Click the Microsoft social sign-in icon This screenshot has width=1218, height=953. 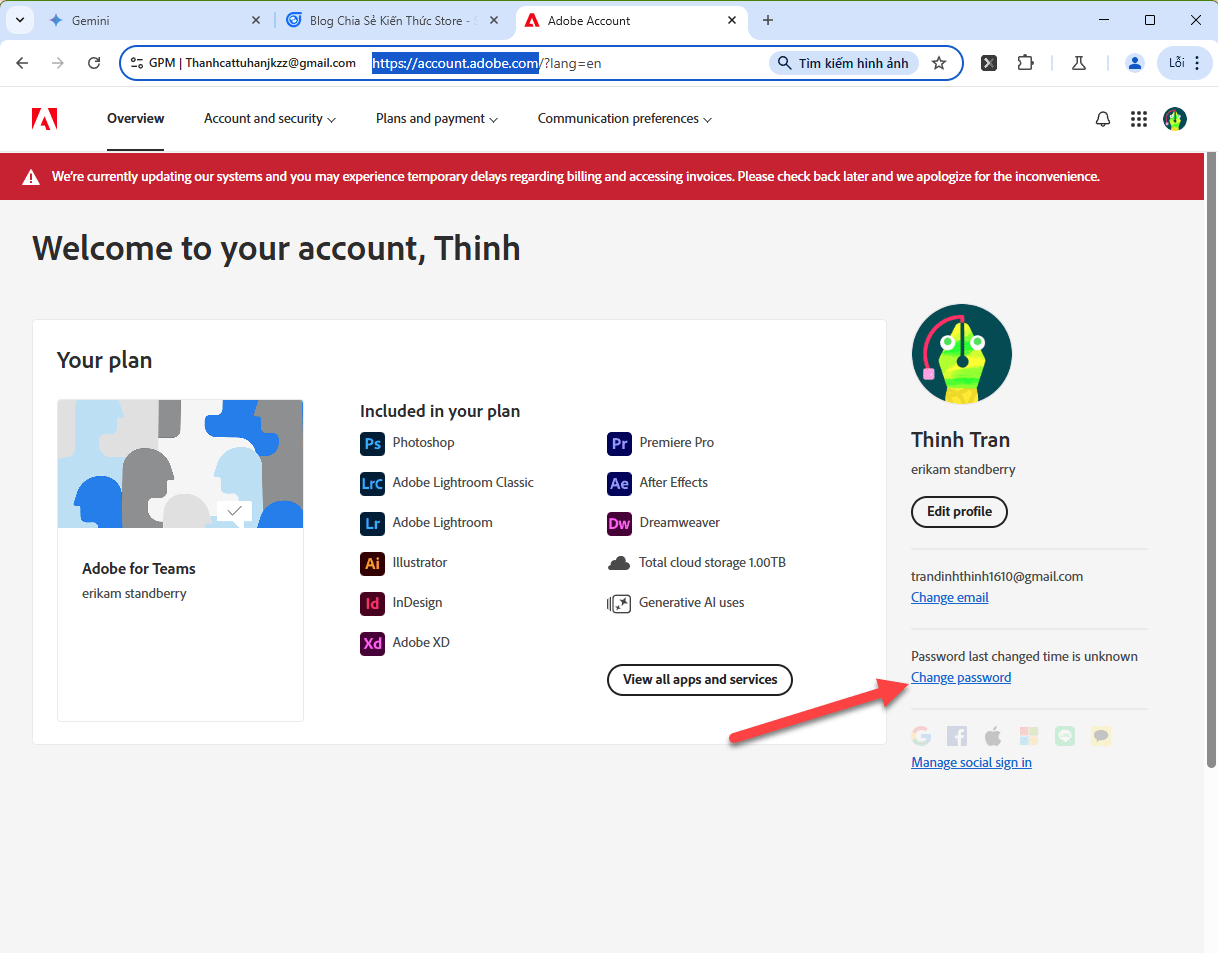click(1029, 736)
